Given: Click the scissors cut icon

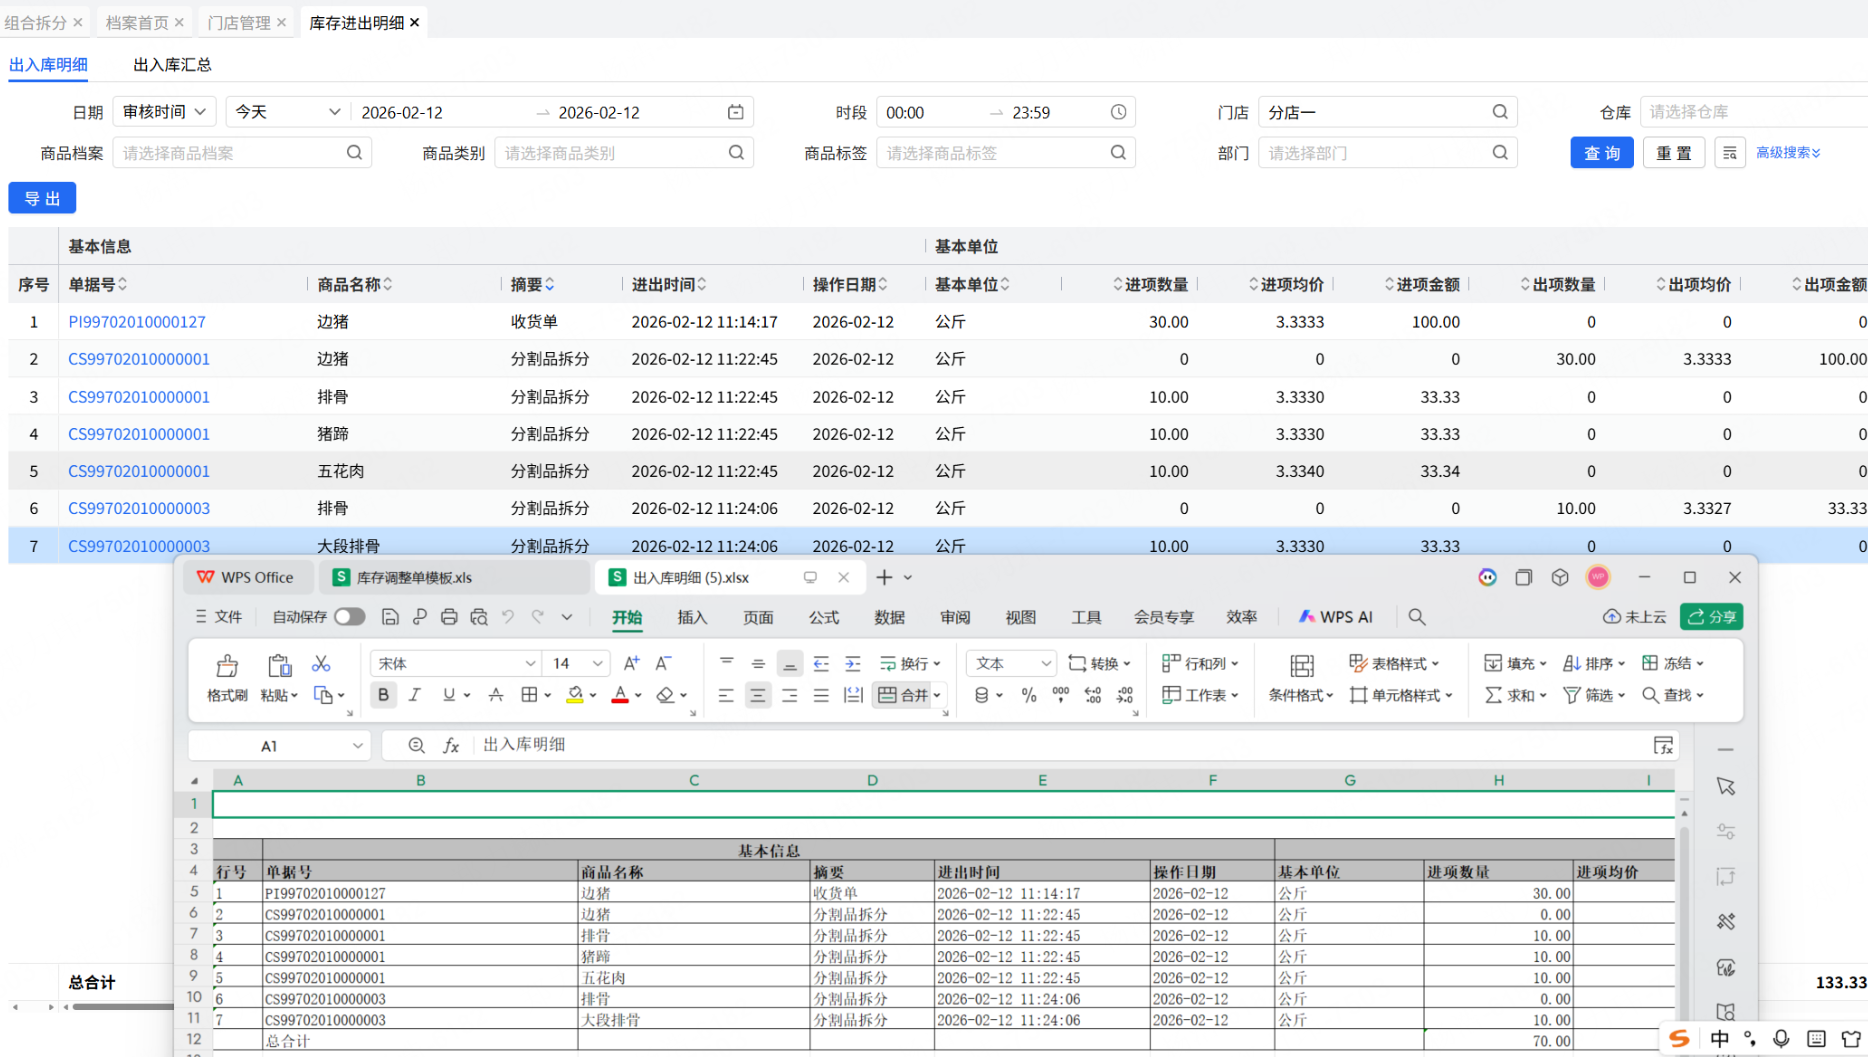Looking at the screenshot, I should point(321,664).
